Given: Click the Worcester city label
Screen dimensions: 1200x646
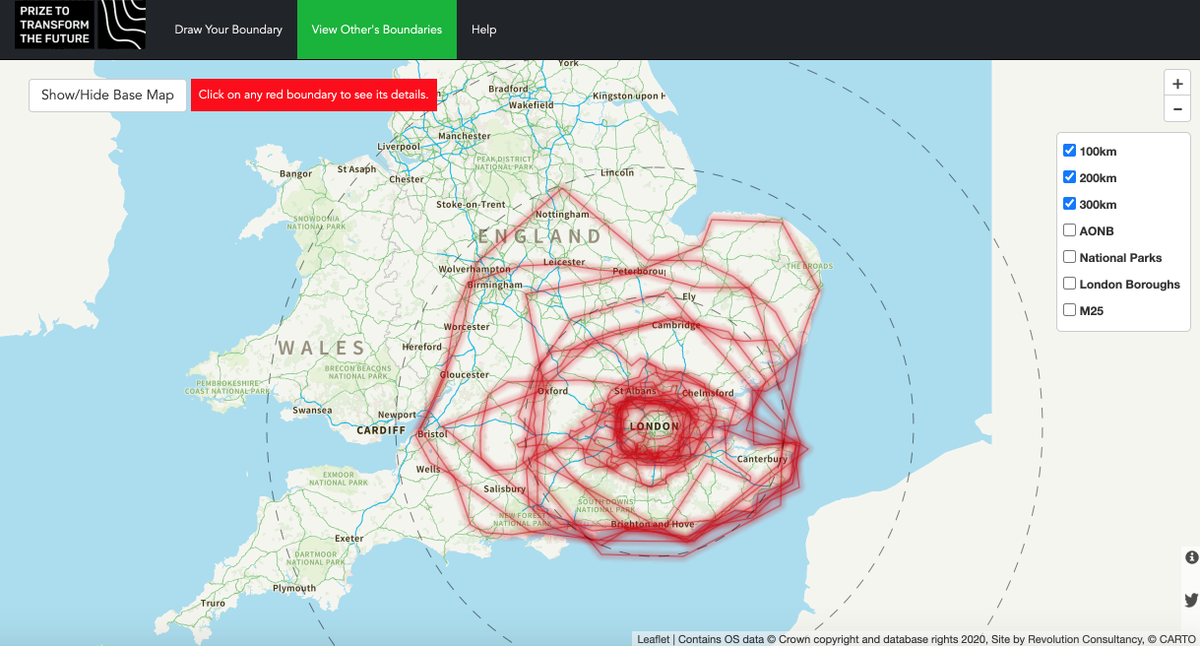Looking at the screenshot, I should tap(467, 327).
